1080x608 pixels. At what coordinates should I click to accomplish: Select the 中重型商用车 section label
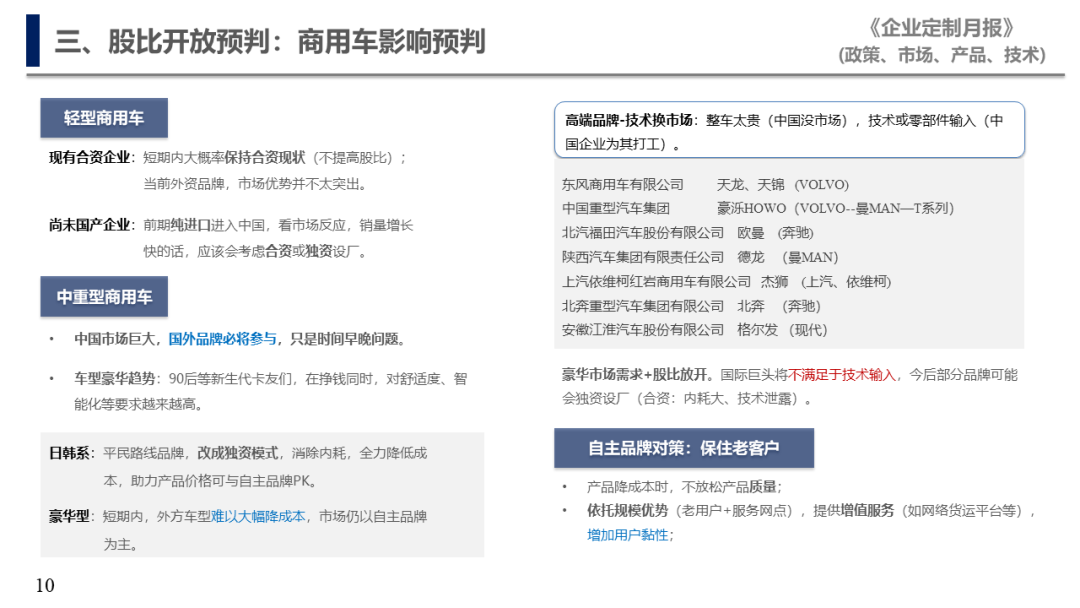[104, 297]
